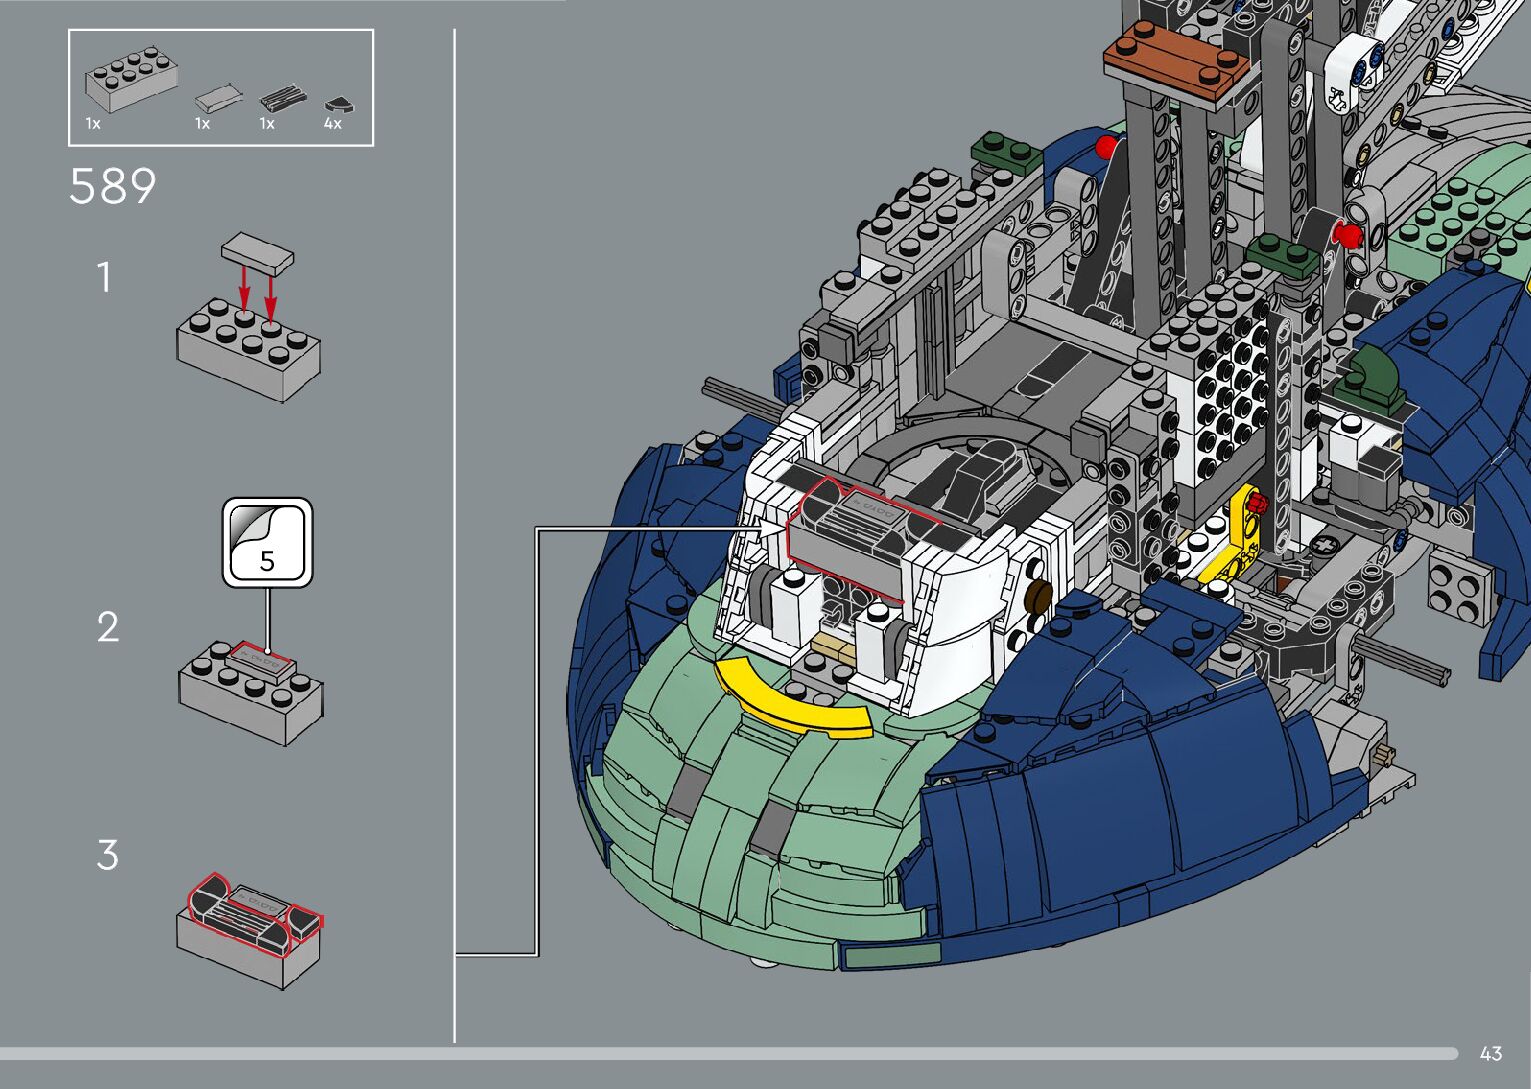The height and width of the screenshot is (1089, 1531).
Task: Click the 4x quantity label in parts box
Action: (x=333, y=124)
